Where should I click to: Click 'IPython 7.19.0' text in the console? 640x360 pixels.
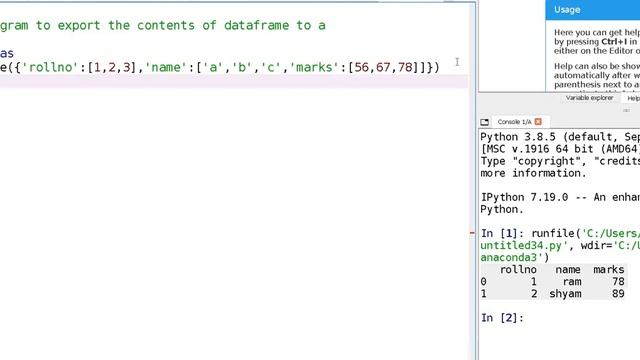pyautogui.click(x=524, y=197)
